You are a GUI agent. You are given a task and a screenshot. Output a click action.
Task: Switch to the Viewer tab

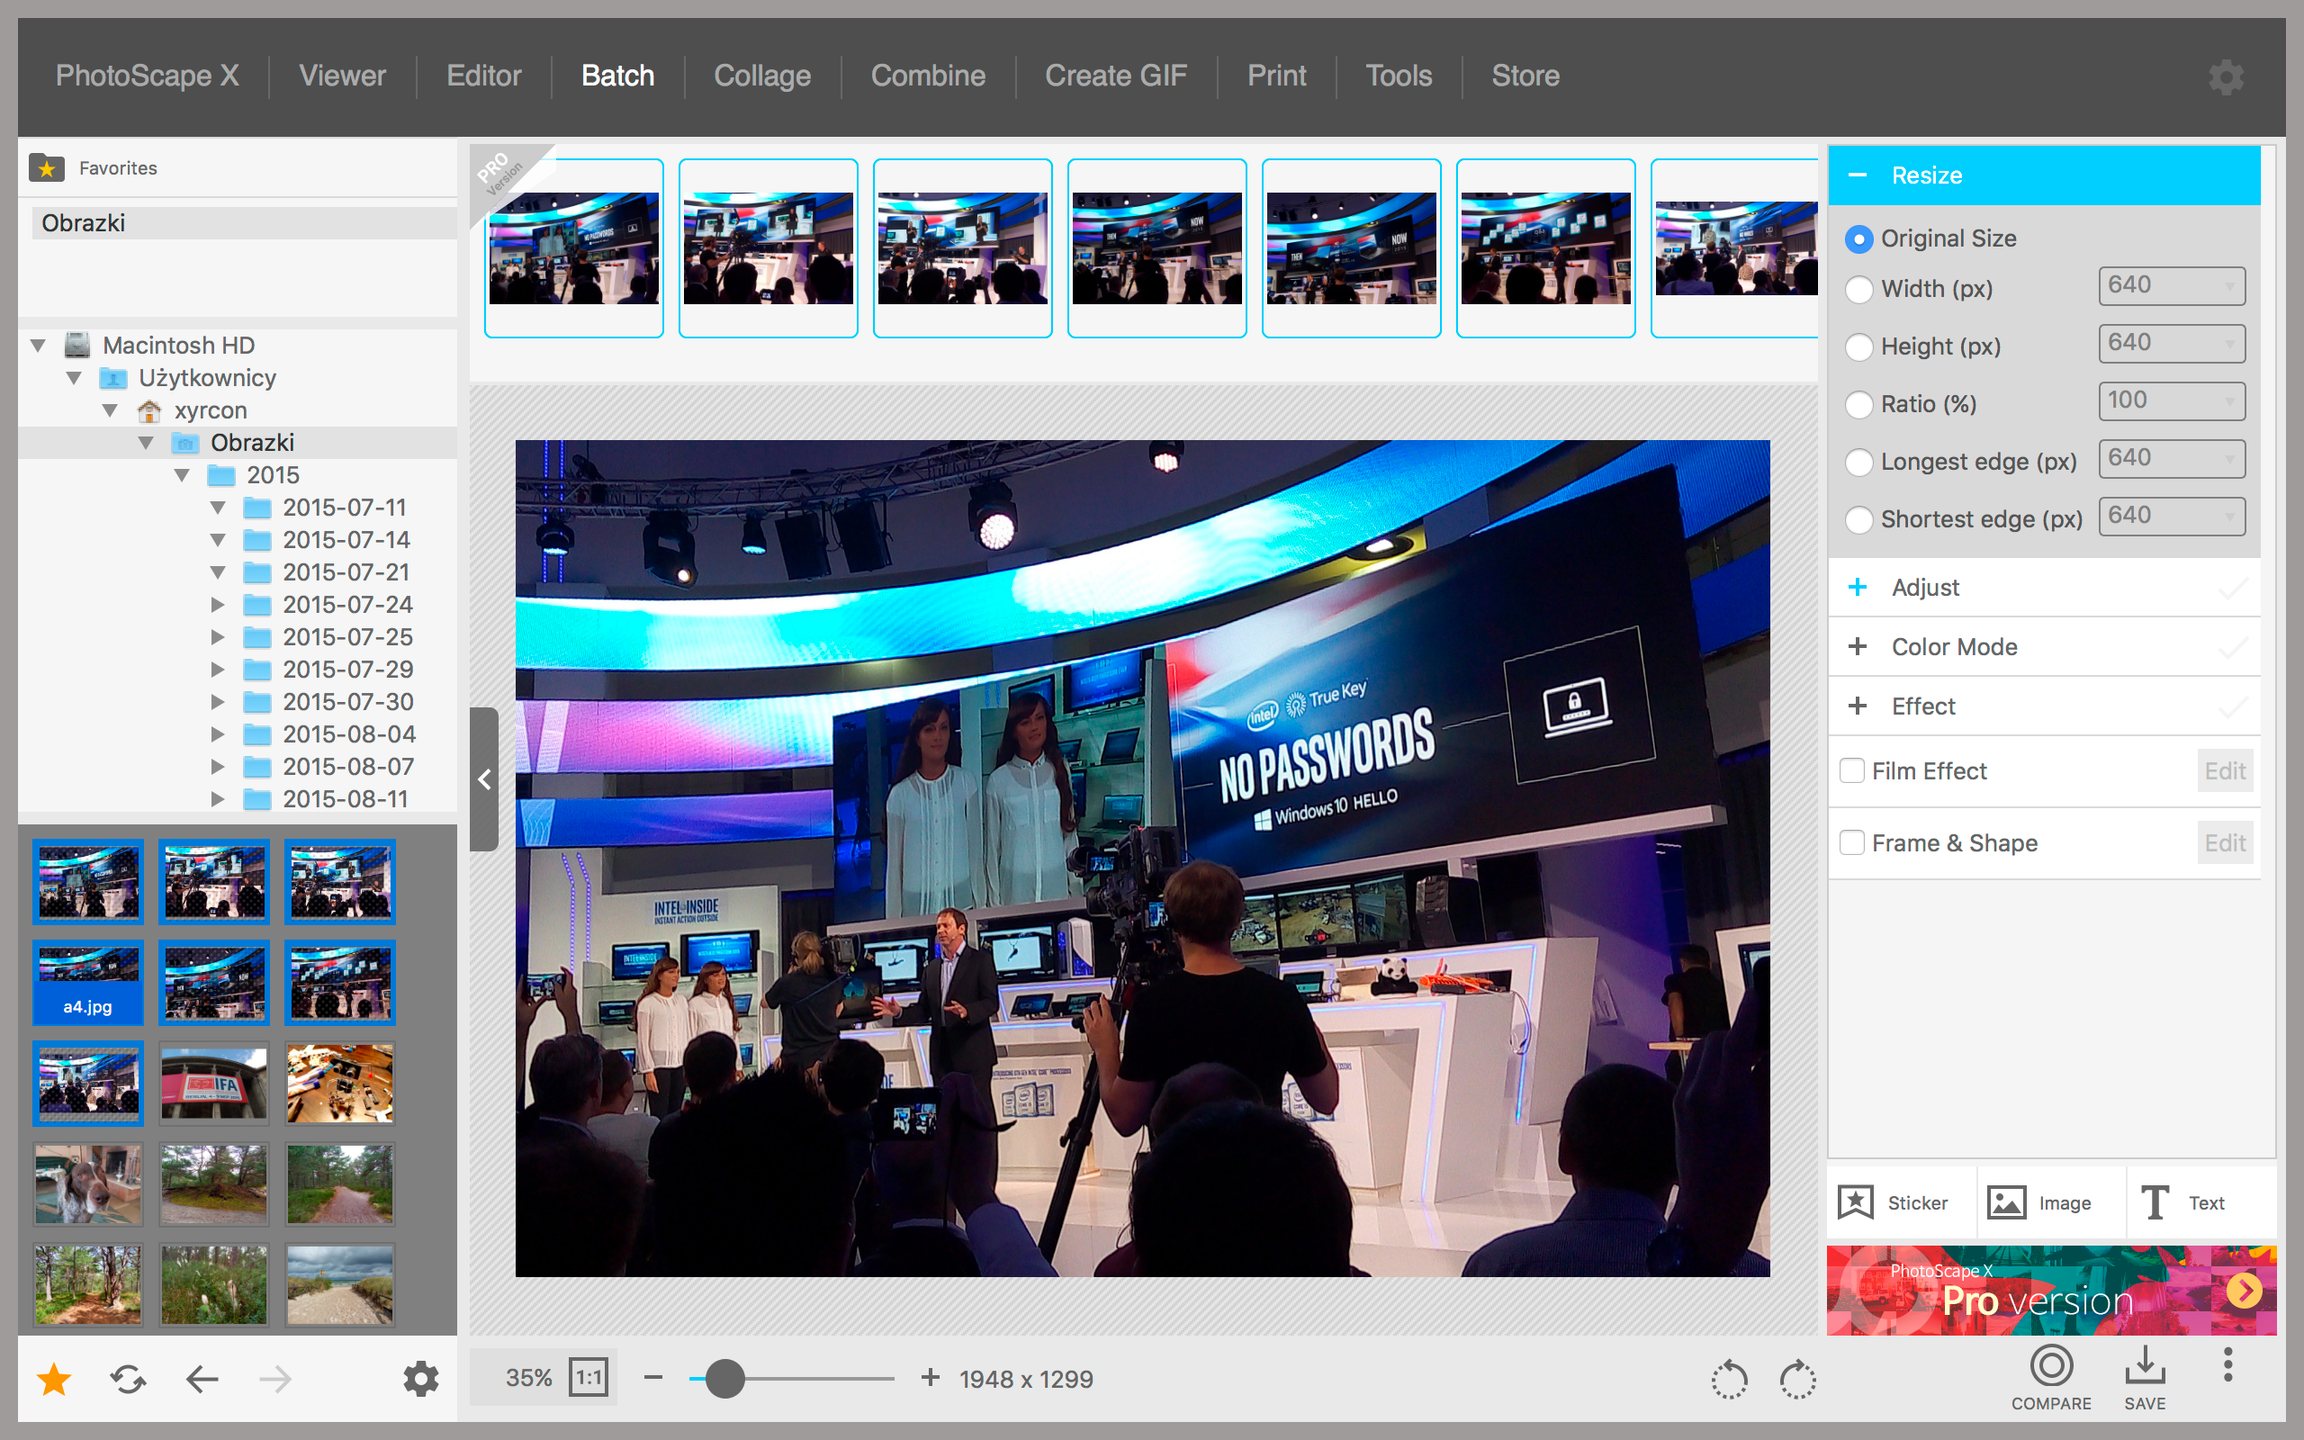(342, 76)
